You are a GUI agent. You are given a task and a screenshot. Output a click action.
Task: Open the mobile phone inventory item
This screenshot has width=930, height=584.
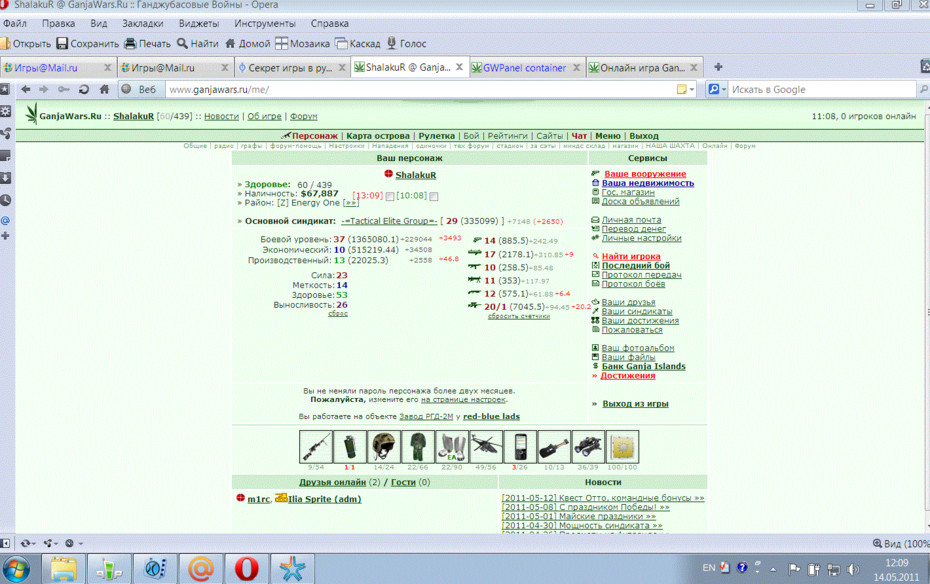pos(520,447)
